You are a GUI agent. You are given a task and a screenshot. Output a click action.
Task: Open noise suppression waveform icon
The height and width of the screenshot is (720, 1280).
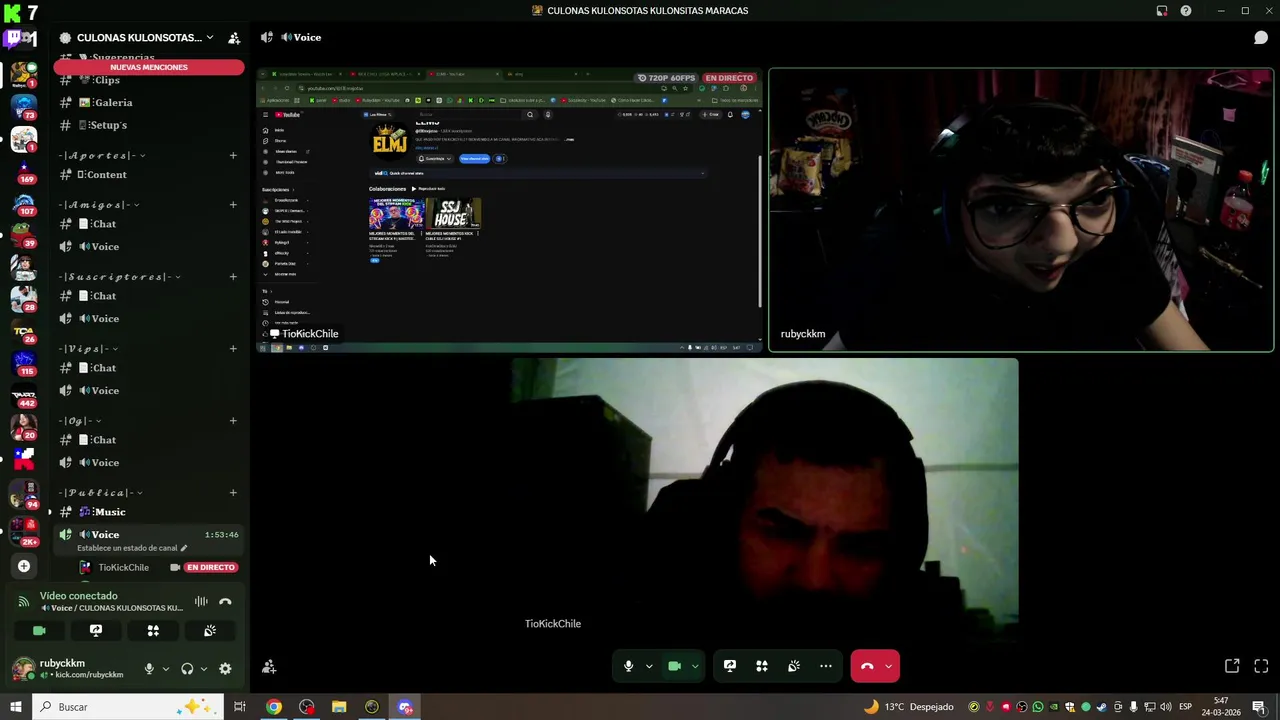click(x=201, y=602)
